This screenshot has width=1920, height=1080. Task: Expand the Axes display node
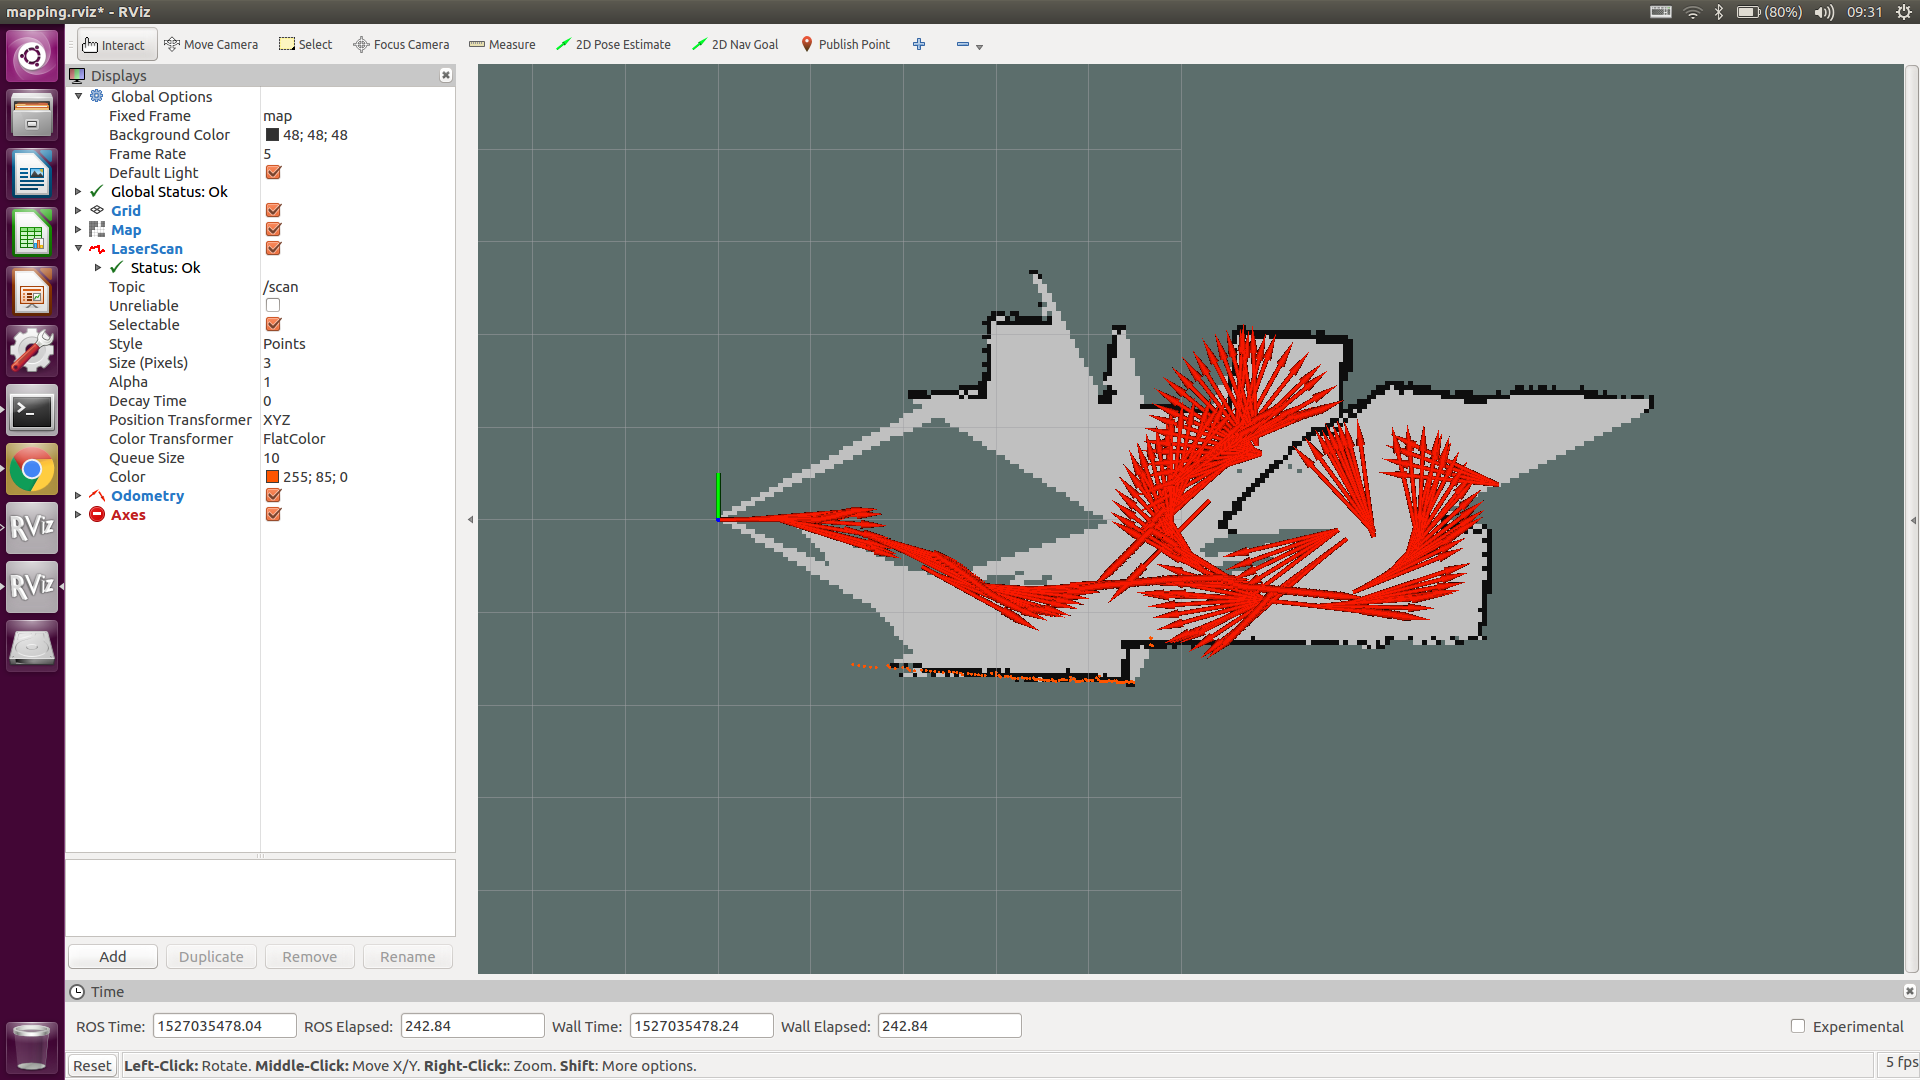click(79, 514)
